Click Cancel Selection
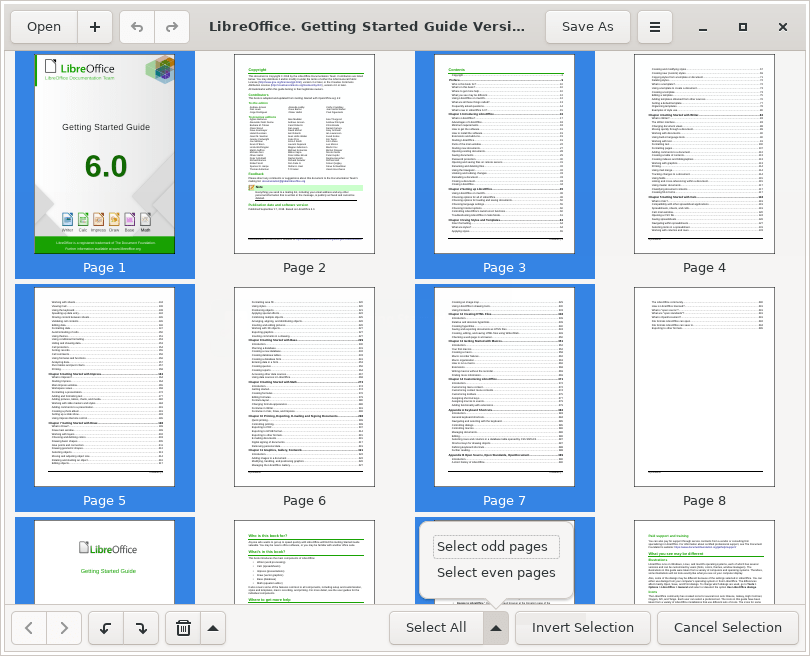The height and width of the screenshot is (656, 810). click(728, 628)
